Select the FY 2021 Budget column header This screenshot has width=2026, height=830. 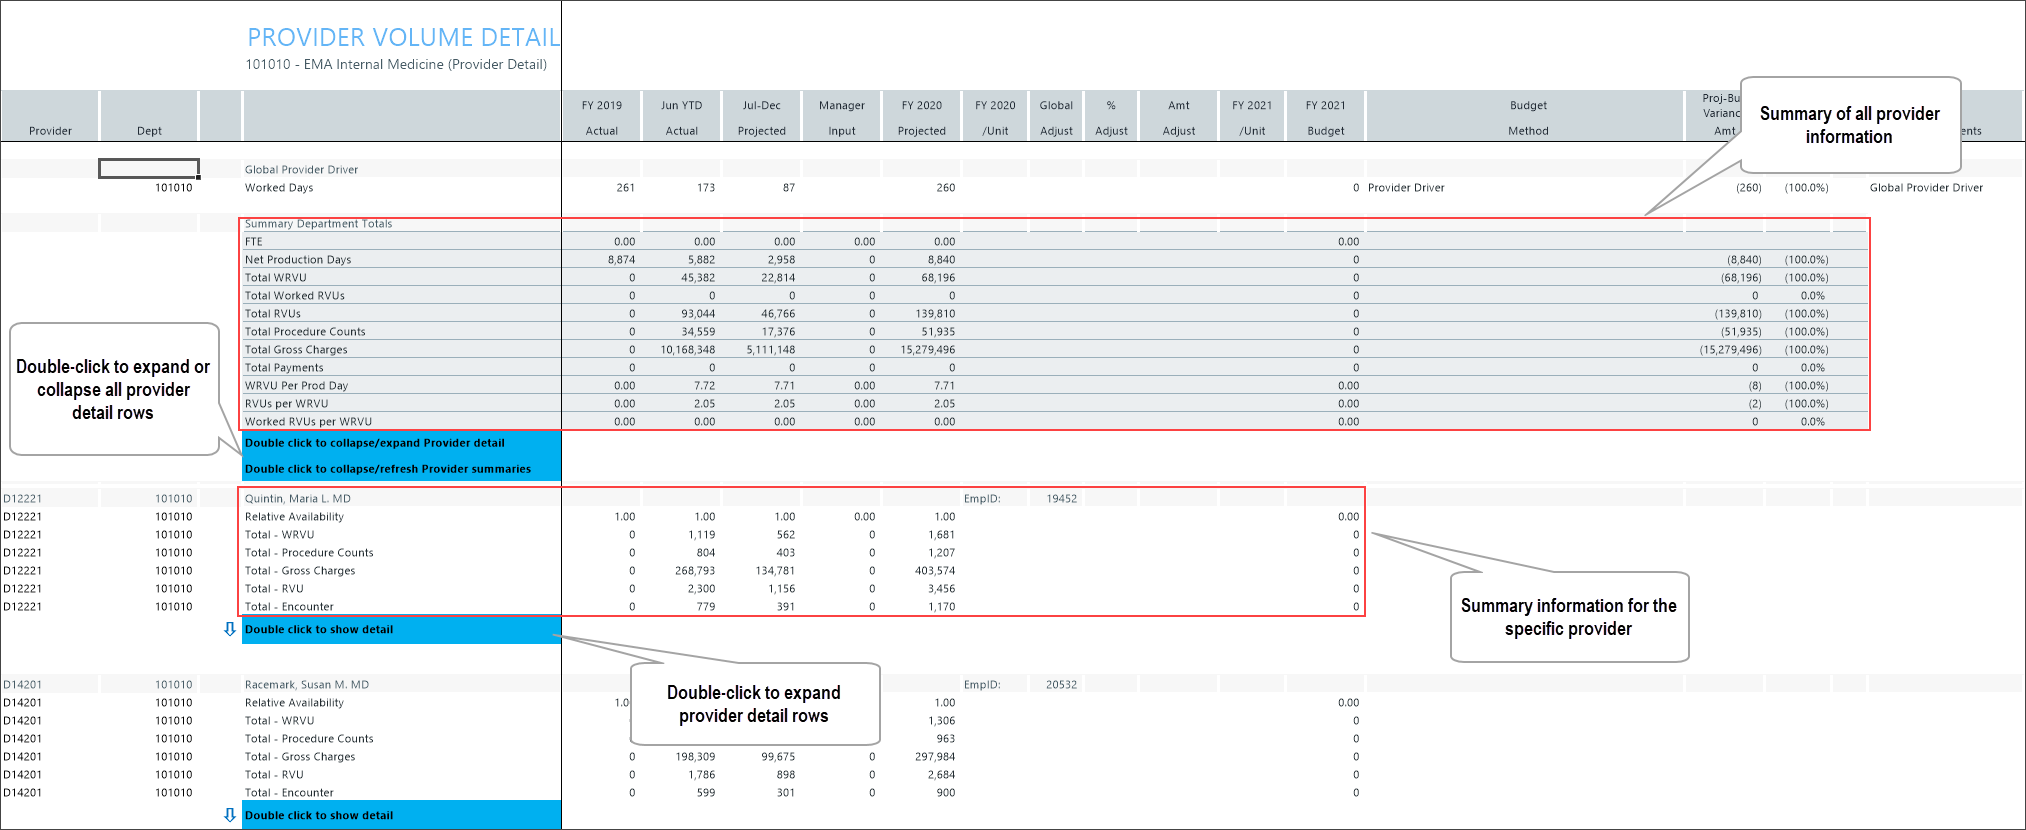(1326, 117)
